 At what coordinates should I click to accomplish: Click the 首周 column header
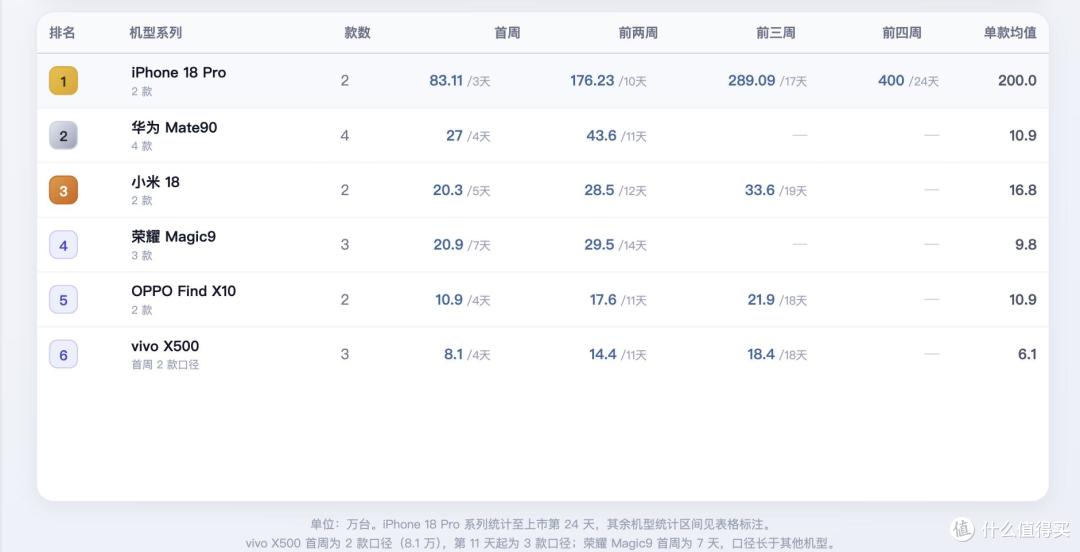point(507,32)
